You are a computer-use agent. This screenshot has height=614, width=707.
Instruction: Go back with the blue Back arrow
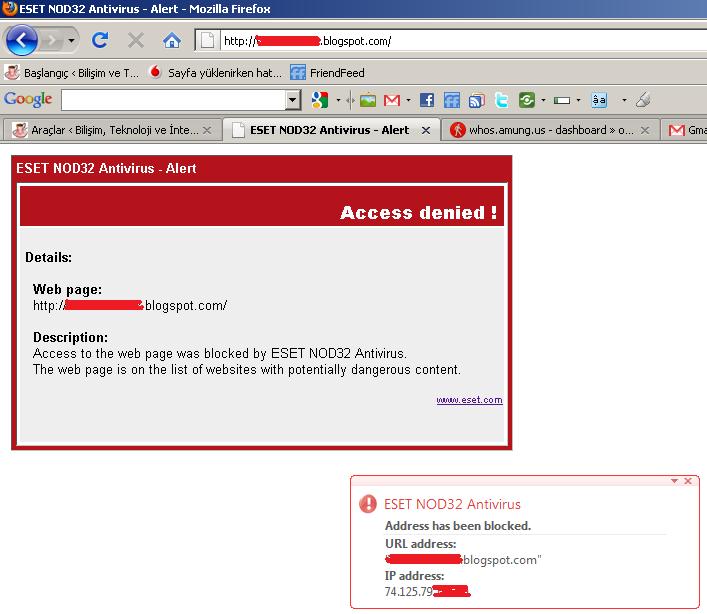coord(21,41)
